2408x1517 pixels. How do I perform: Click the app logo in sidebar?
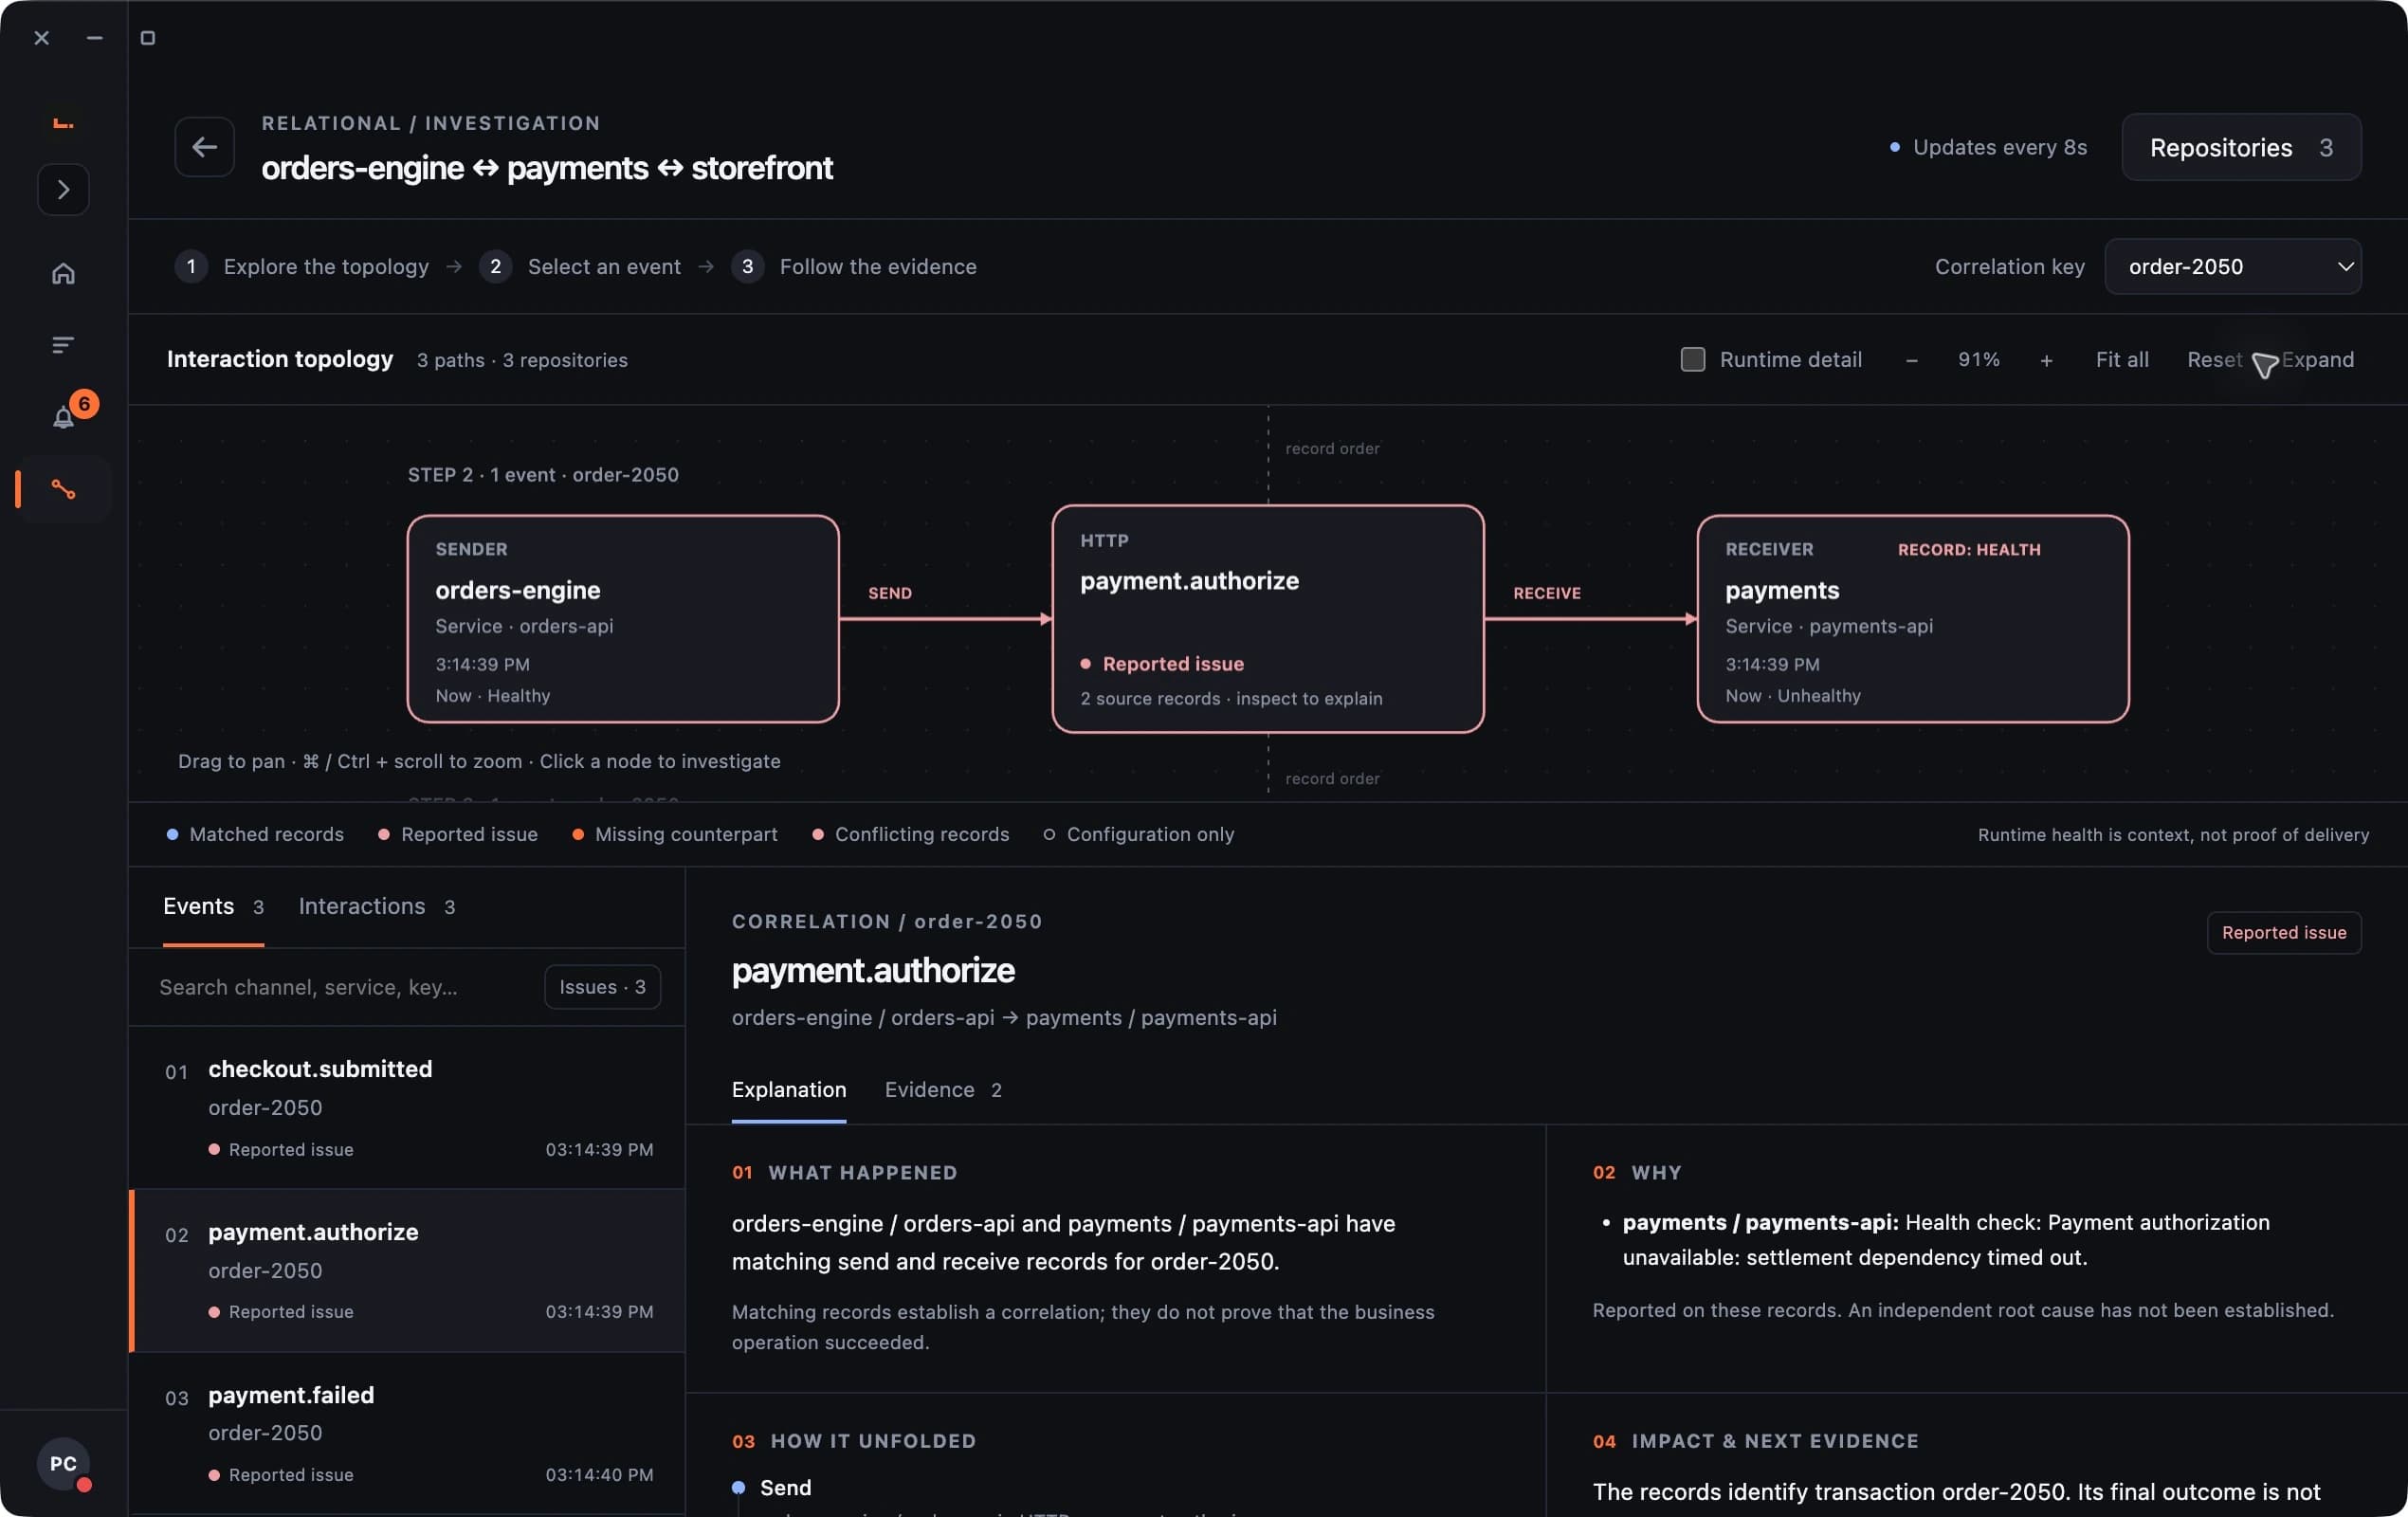[63, 123]
